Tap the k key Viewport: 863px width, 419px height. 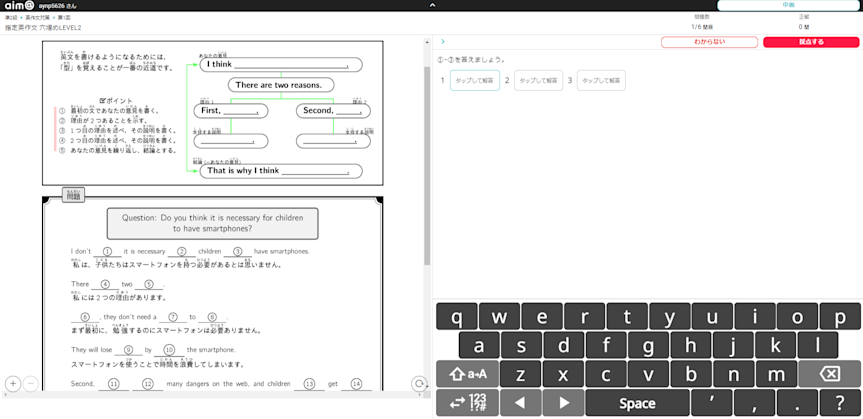point(775,345)
